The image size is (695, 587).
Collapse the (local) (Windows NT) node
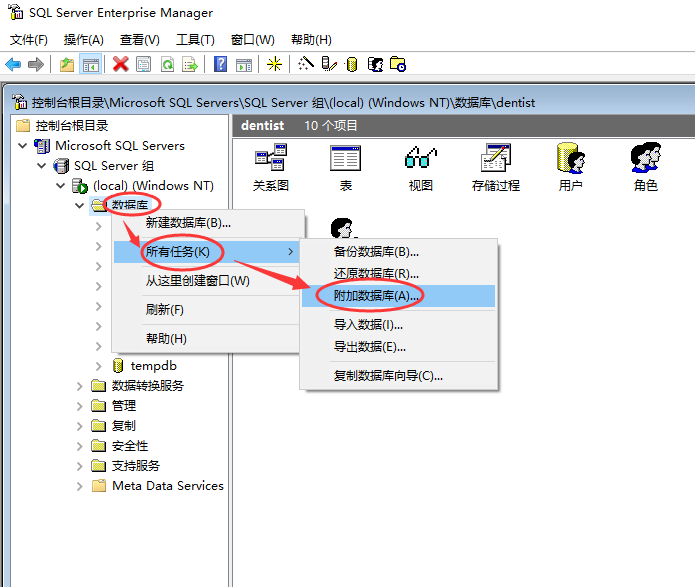(61, 186)
